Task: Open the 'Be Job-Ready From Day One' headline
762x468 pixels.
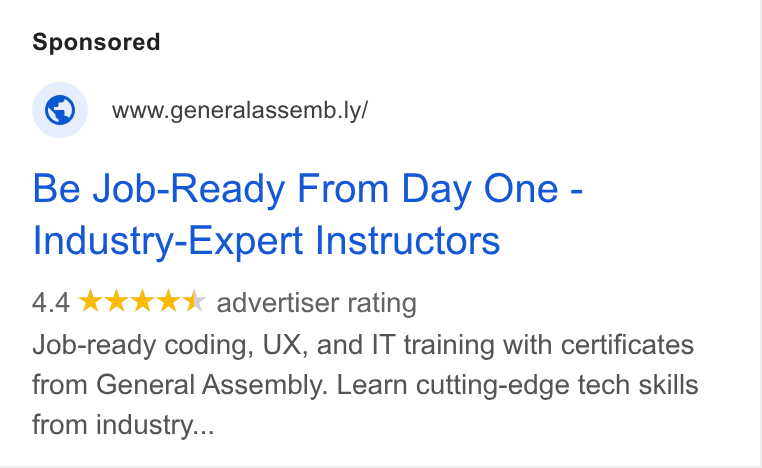Action: pyautogui.click(x=308, y=189)
